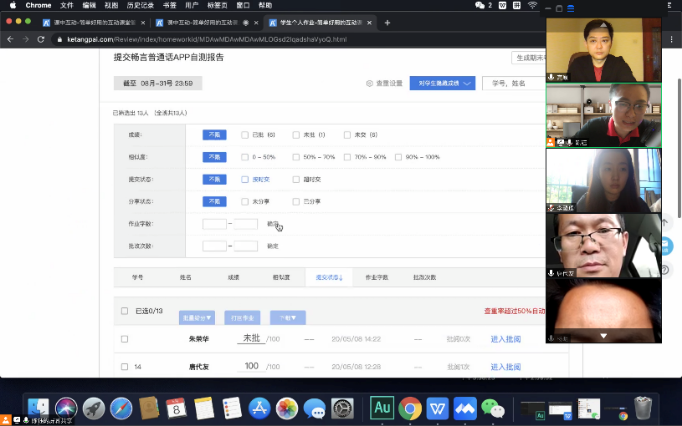The height and width of the screenshot is (426, 682).
Task: Open the Trash in the dock
Action: (643, 408)
